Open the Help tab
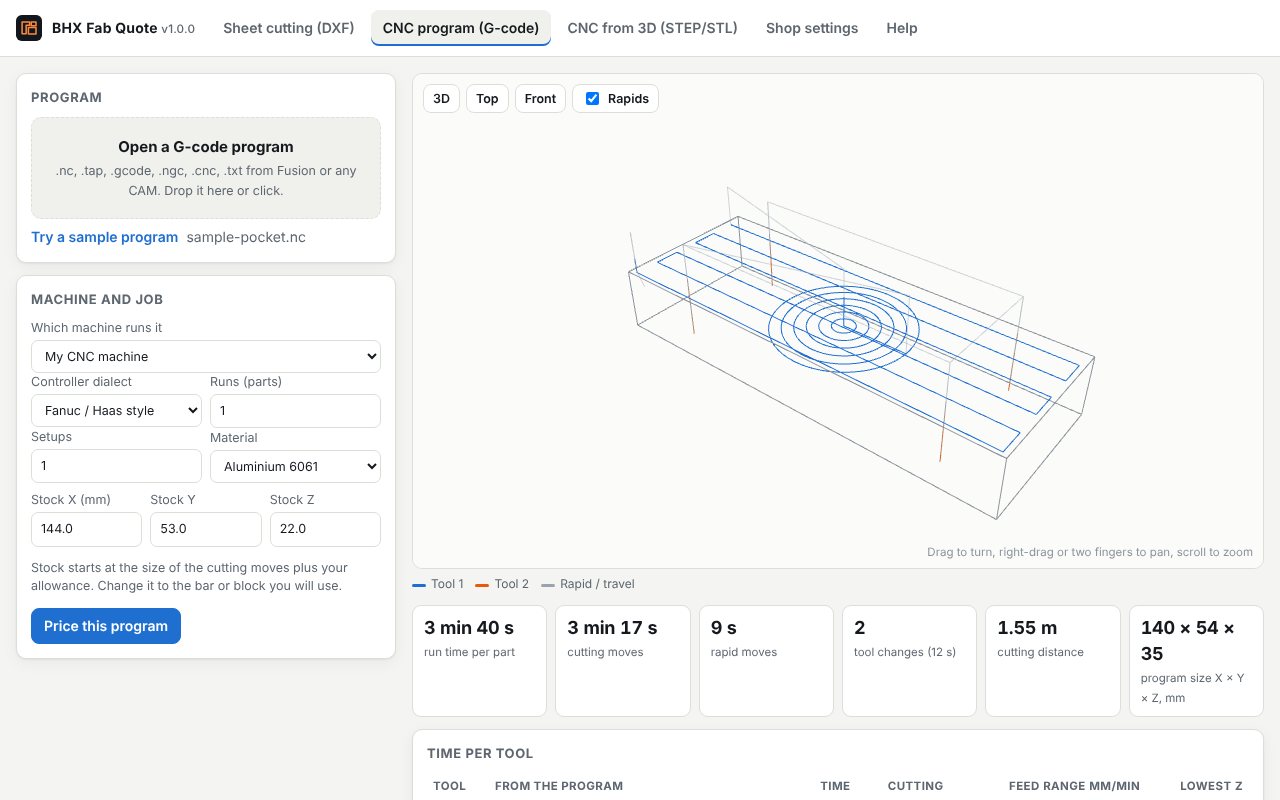1280x800 pixels. (902, 28)
